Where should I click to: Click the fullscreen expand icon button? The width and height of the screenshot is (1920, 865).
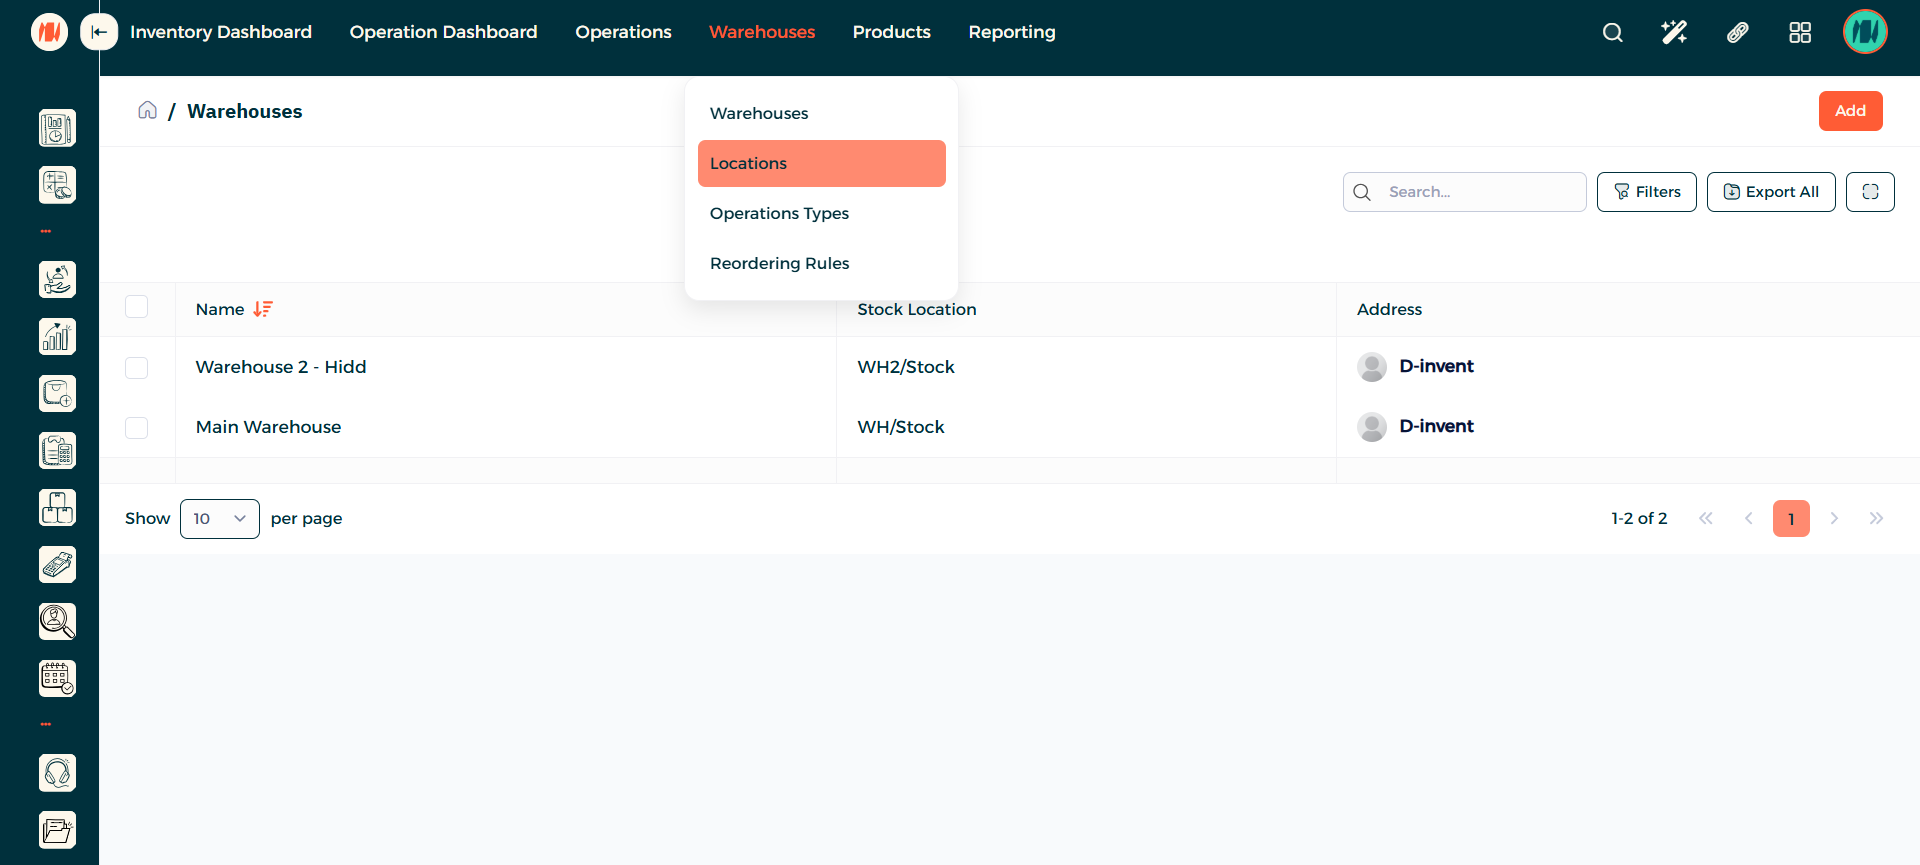click(1870, 192)
